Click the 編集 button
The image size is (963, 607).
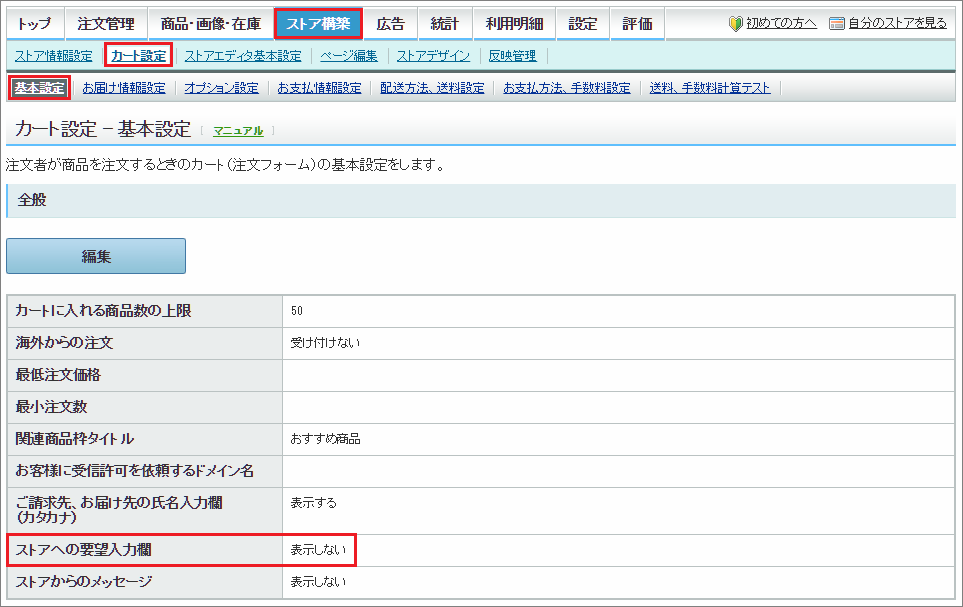tap(96, 256)
